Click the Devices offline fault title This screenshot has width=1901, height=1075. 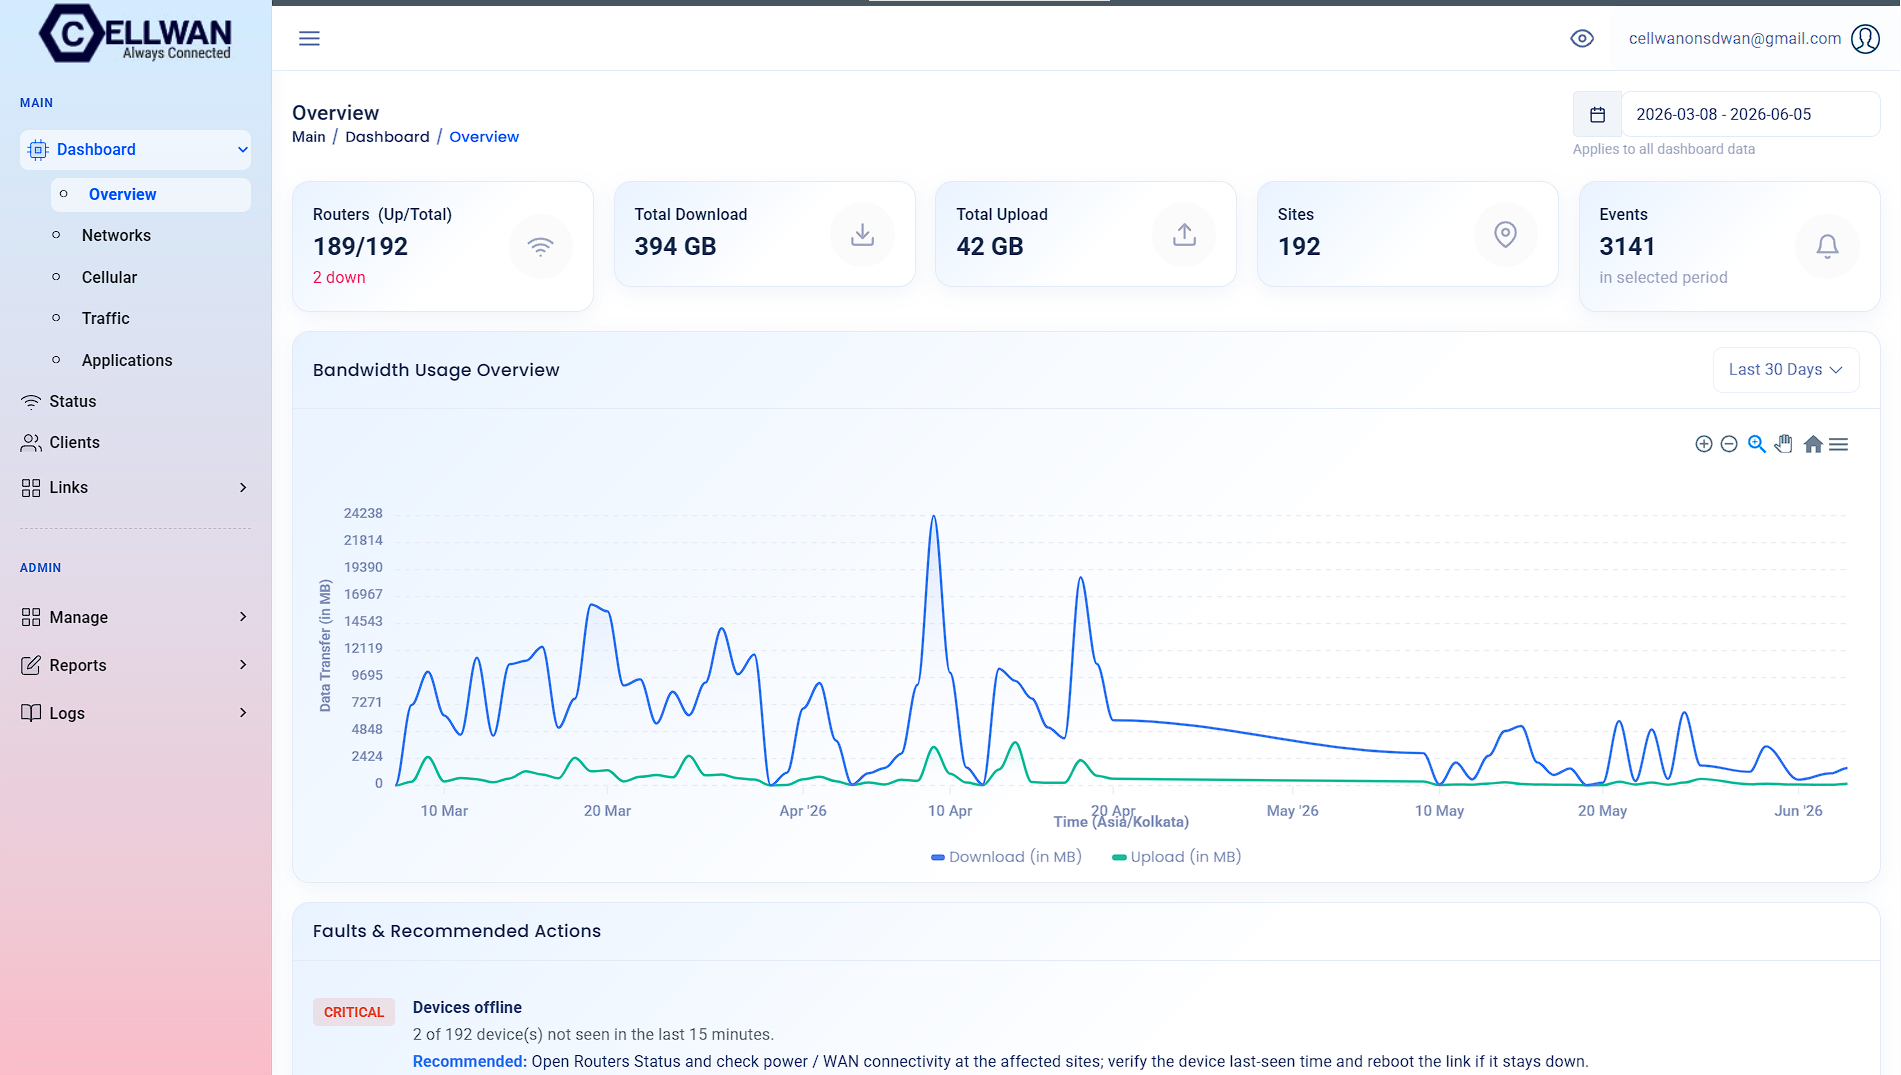467,1008
